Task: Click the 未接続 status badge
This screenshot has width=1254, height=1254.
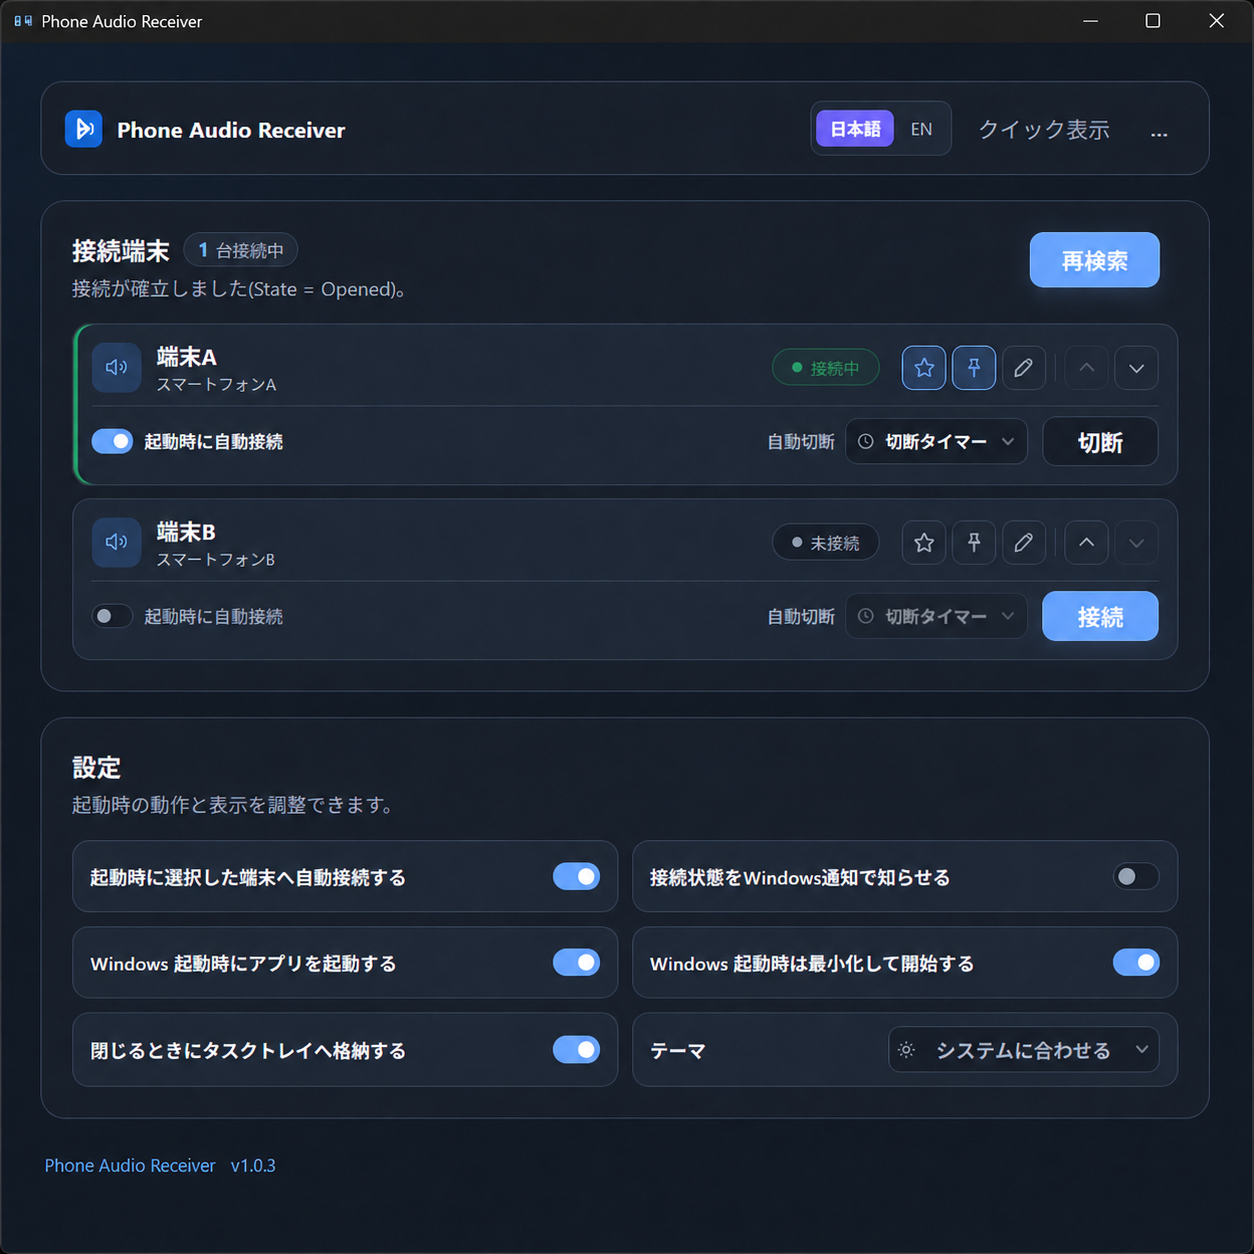Action: point(826,543)
